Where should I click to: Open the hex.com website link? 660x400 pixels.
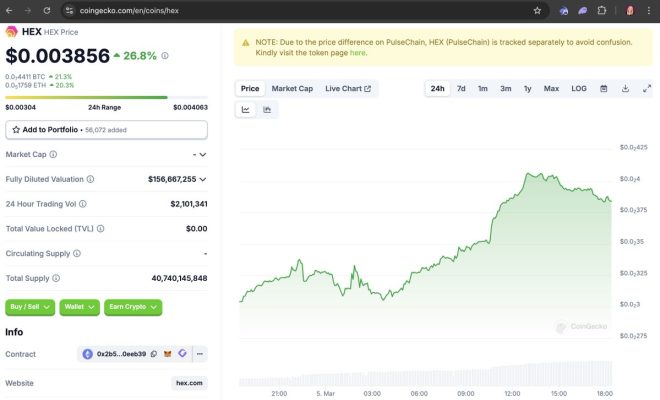pos(189,383)
